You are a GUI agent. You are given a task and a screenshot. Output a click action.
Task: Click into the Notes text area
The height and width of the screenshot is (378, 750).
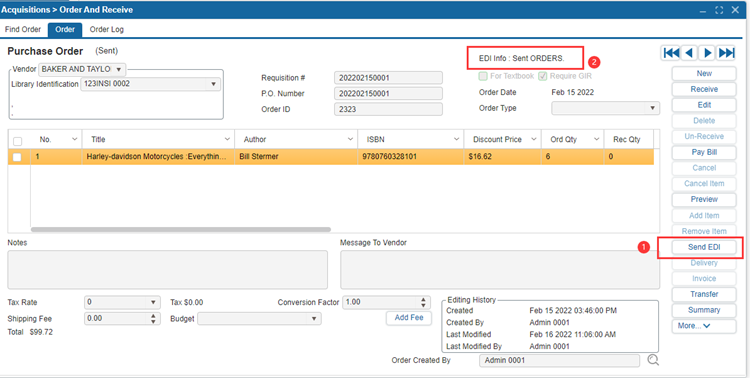point(167,269)
